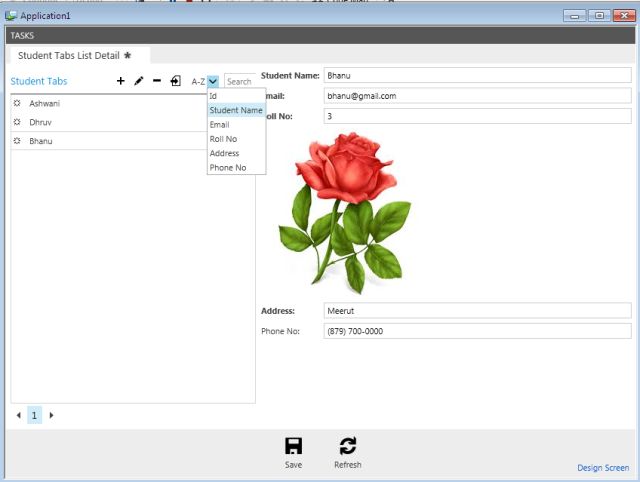
Task: Go to previous page arrow
Action: pos(18,414)
